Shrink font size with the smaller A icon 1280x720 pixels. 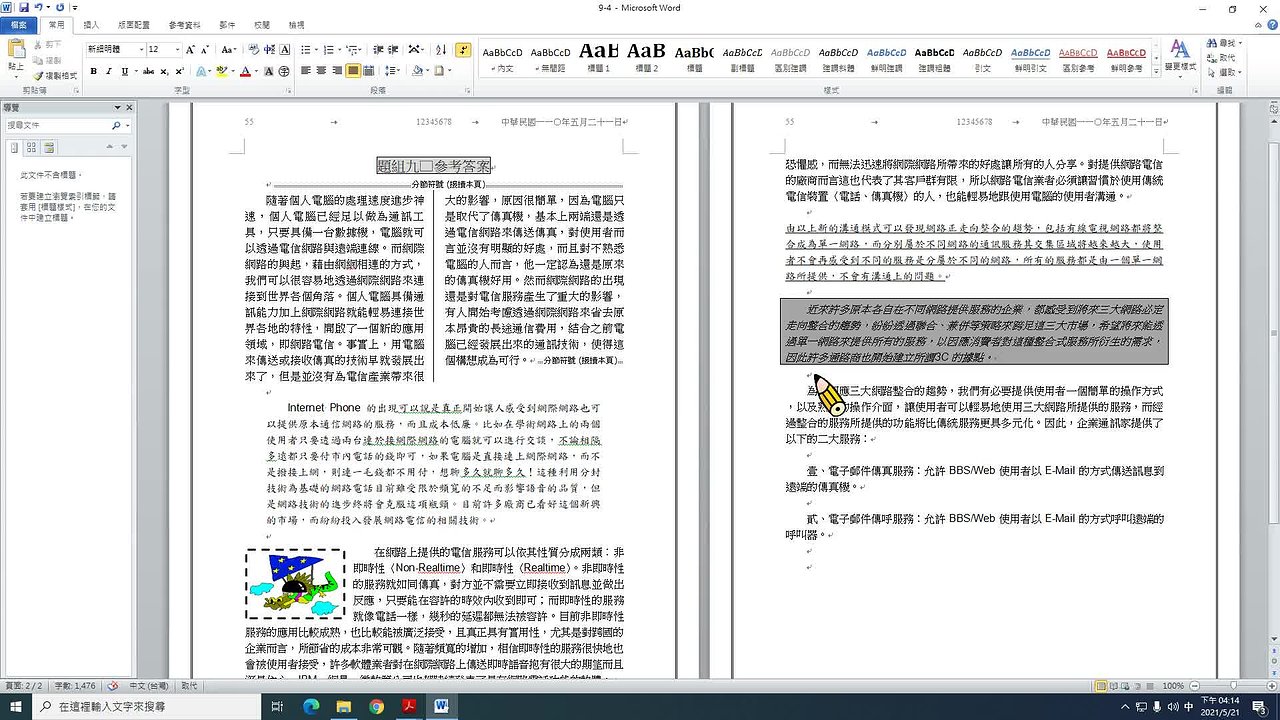tap(207, 49)
